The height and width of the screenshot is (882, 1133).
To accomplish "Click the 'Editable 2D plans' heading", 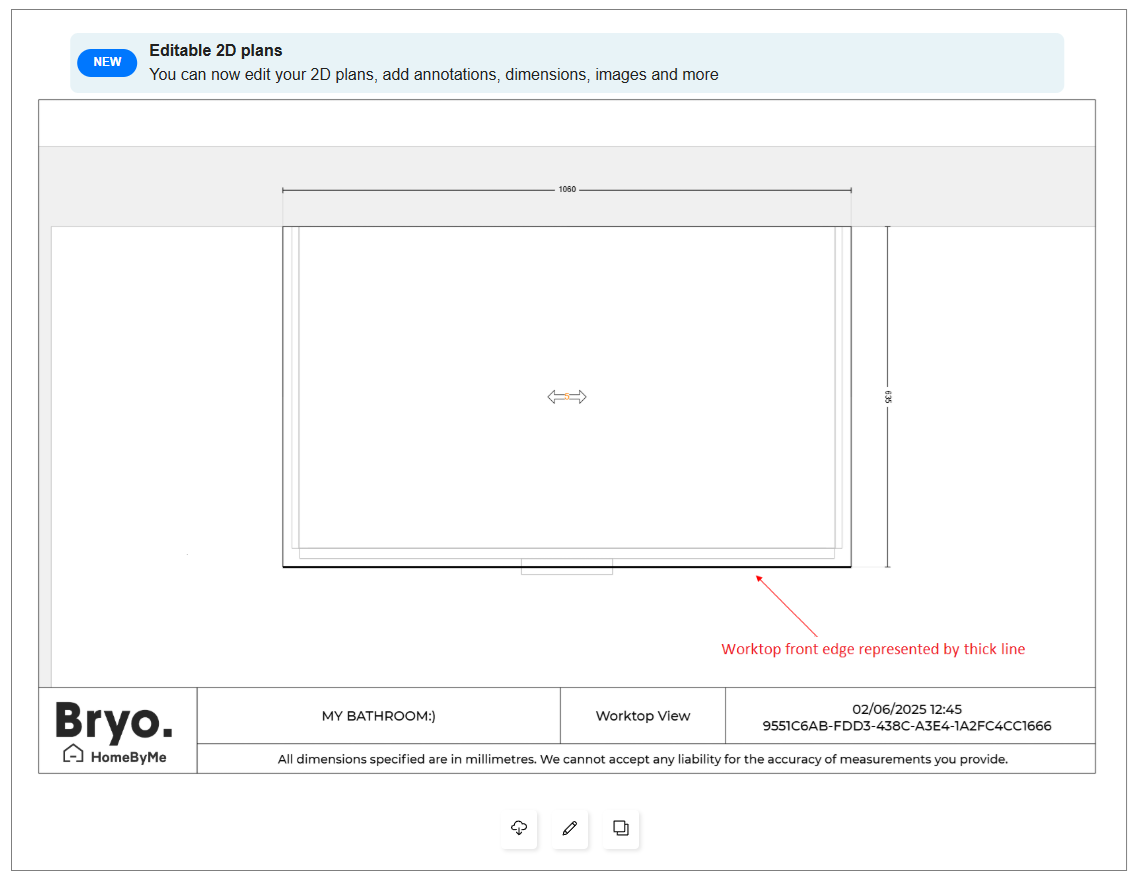I will point(216,51).
